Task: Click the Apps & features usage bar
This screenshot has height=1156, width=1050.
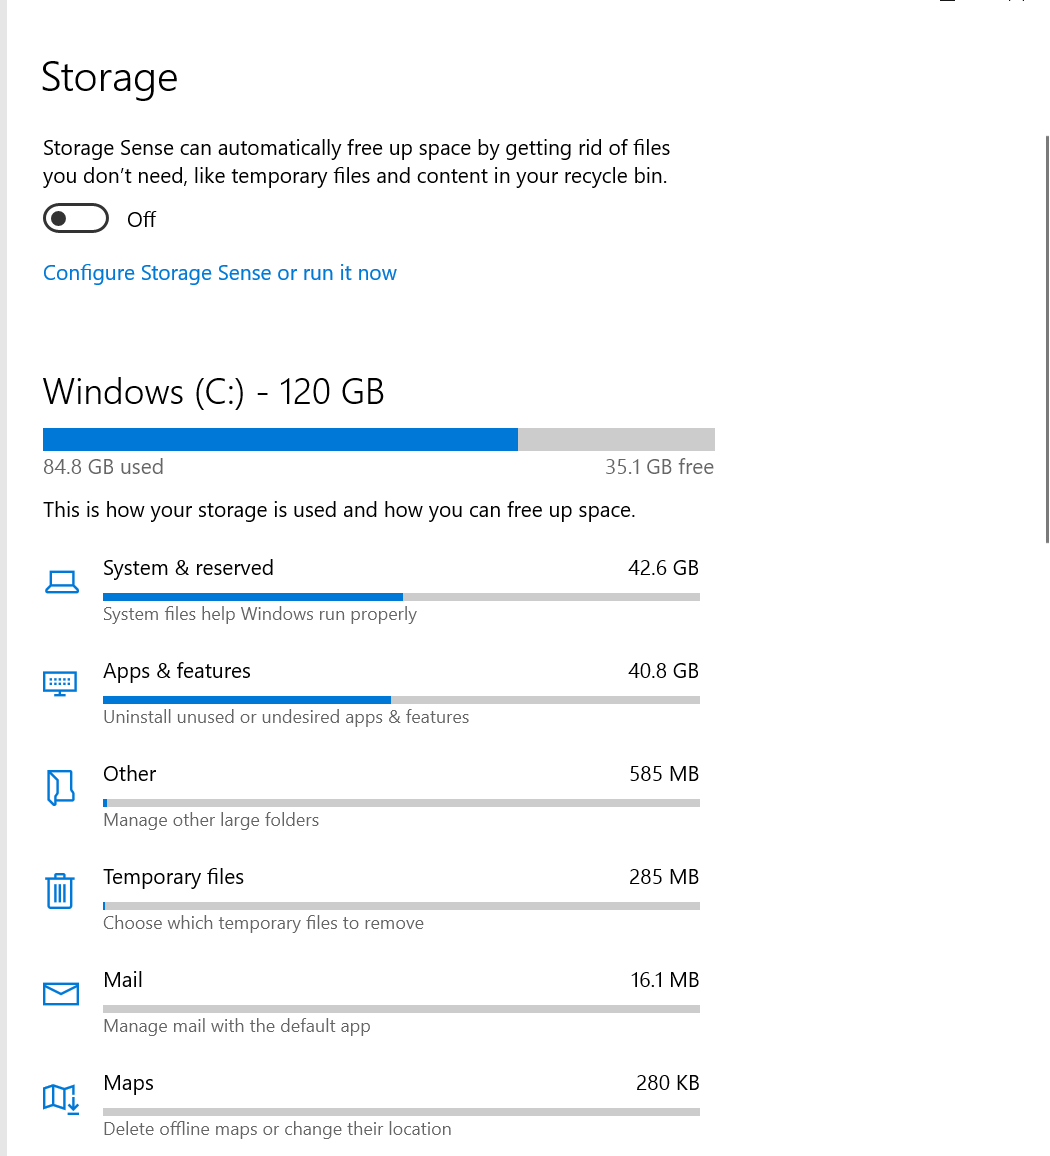Action: [401, 700]
